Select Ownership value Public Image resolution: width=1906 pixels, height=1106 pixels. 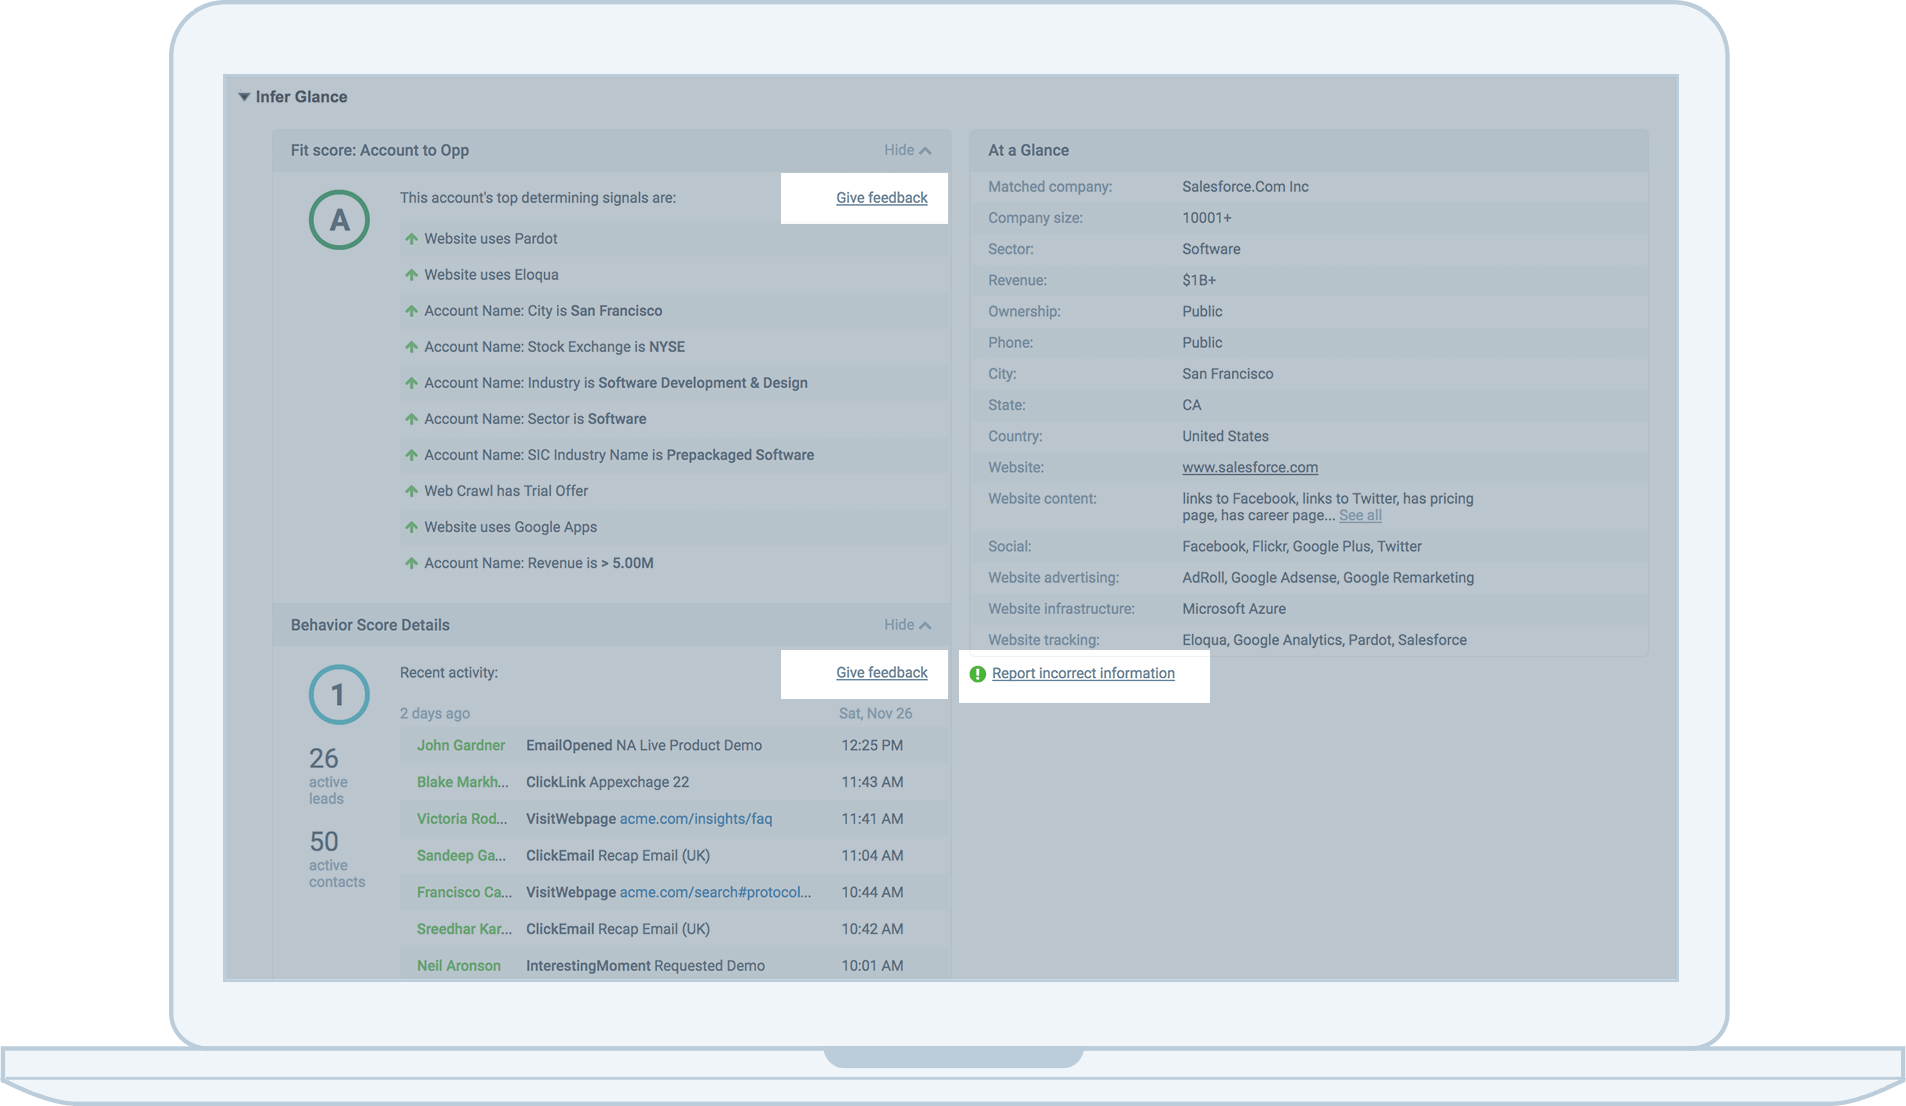1202,312
